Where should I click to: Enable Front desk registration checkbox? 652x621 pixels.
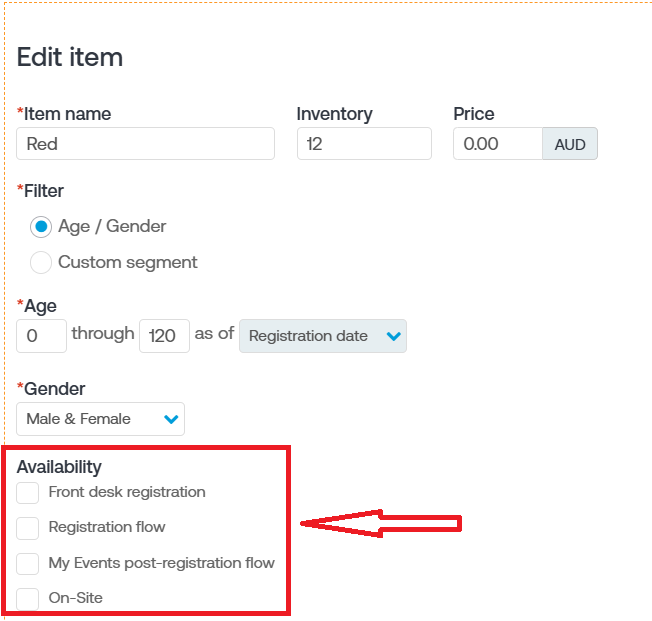tap(27, 493)
